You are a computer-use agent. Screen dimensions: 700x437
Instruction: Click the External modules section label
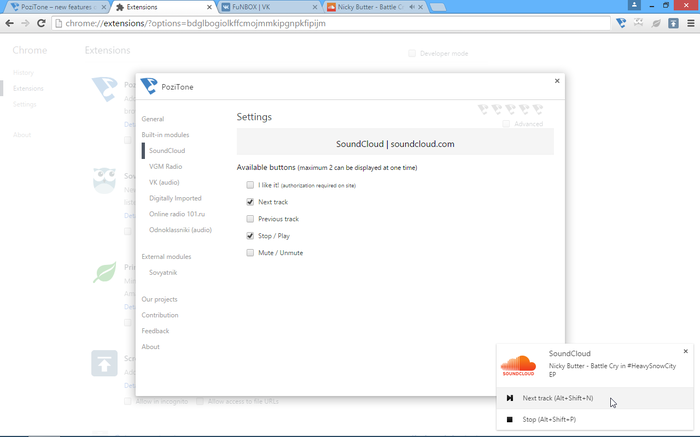166,257
